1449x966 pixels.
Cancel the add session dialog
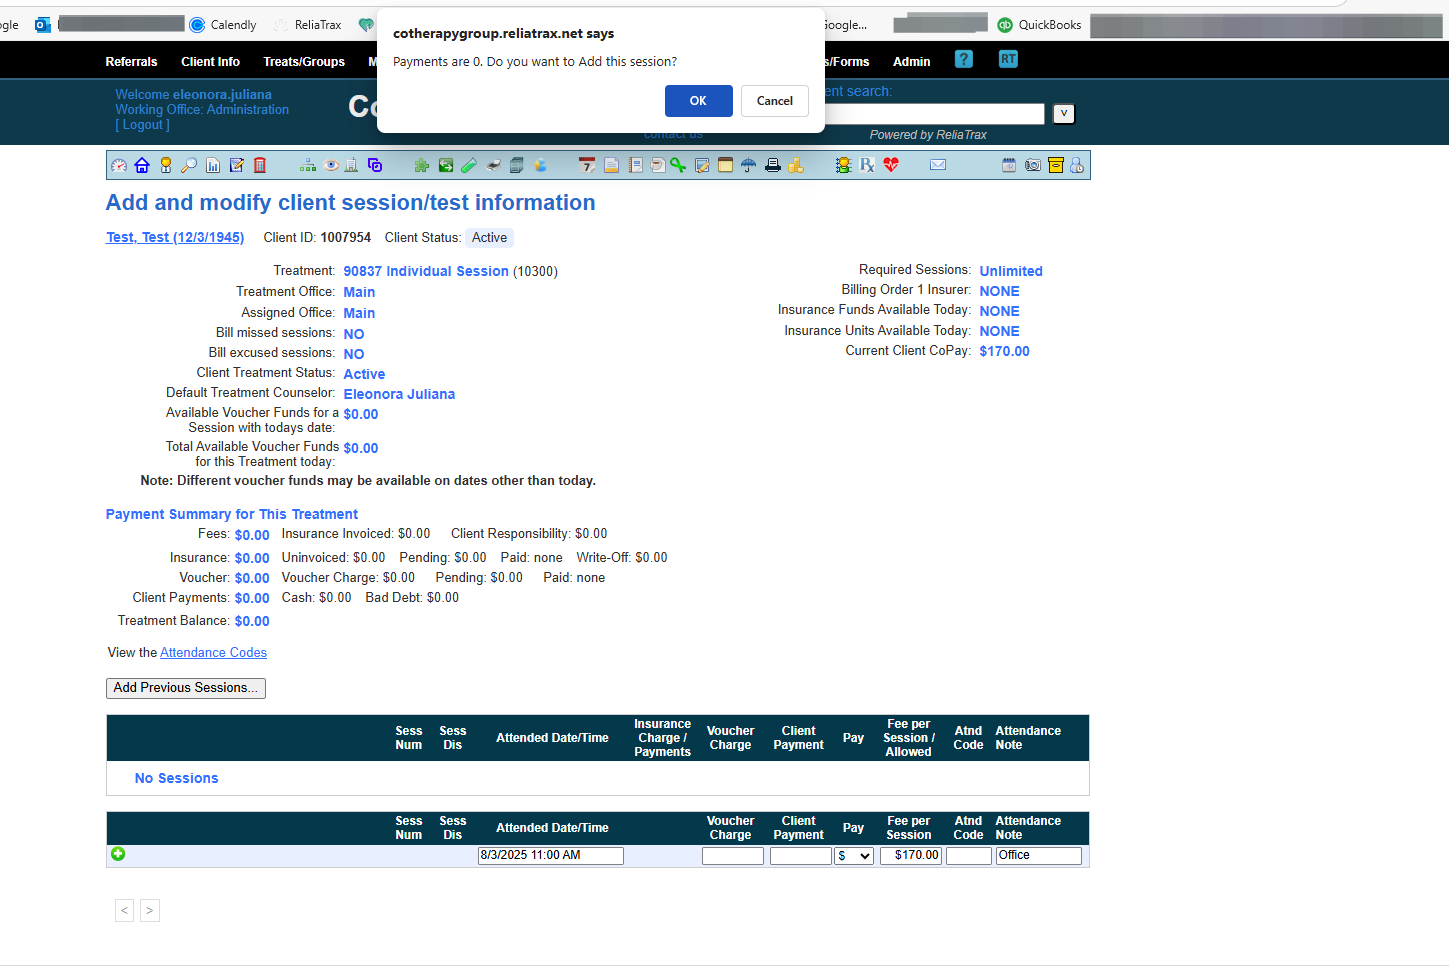click(774, 101)
